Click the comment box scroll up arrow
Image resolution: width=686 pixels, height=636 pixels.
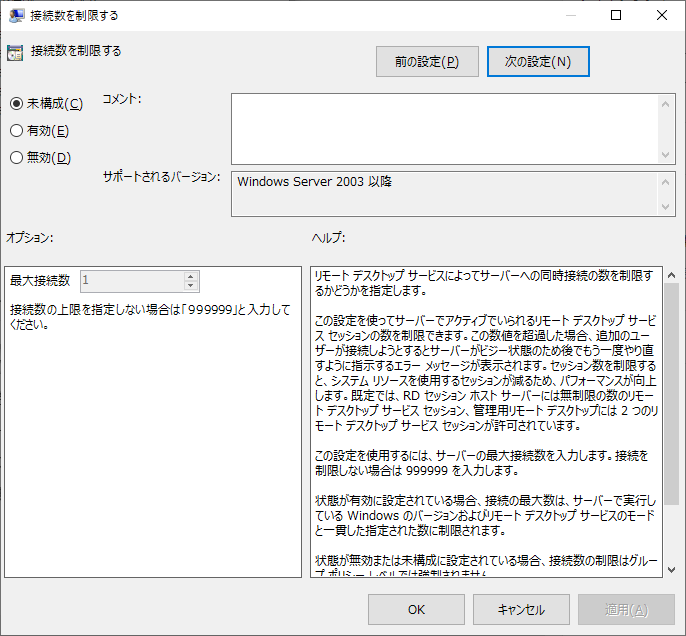(665, 104)
